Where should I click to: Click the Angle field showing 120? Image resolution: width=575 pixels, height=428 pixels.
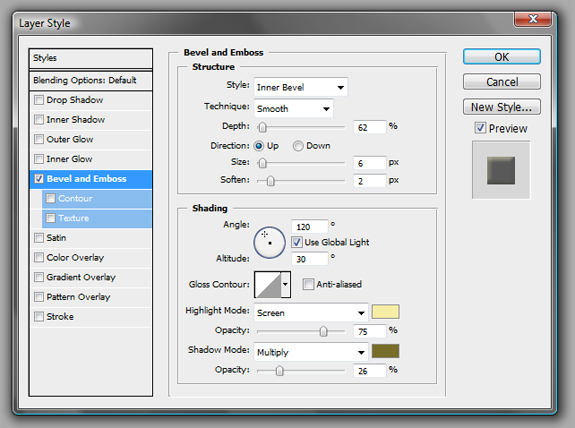tap(310, 227)
